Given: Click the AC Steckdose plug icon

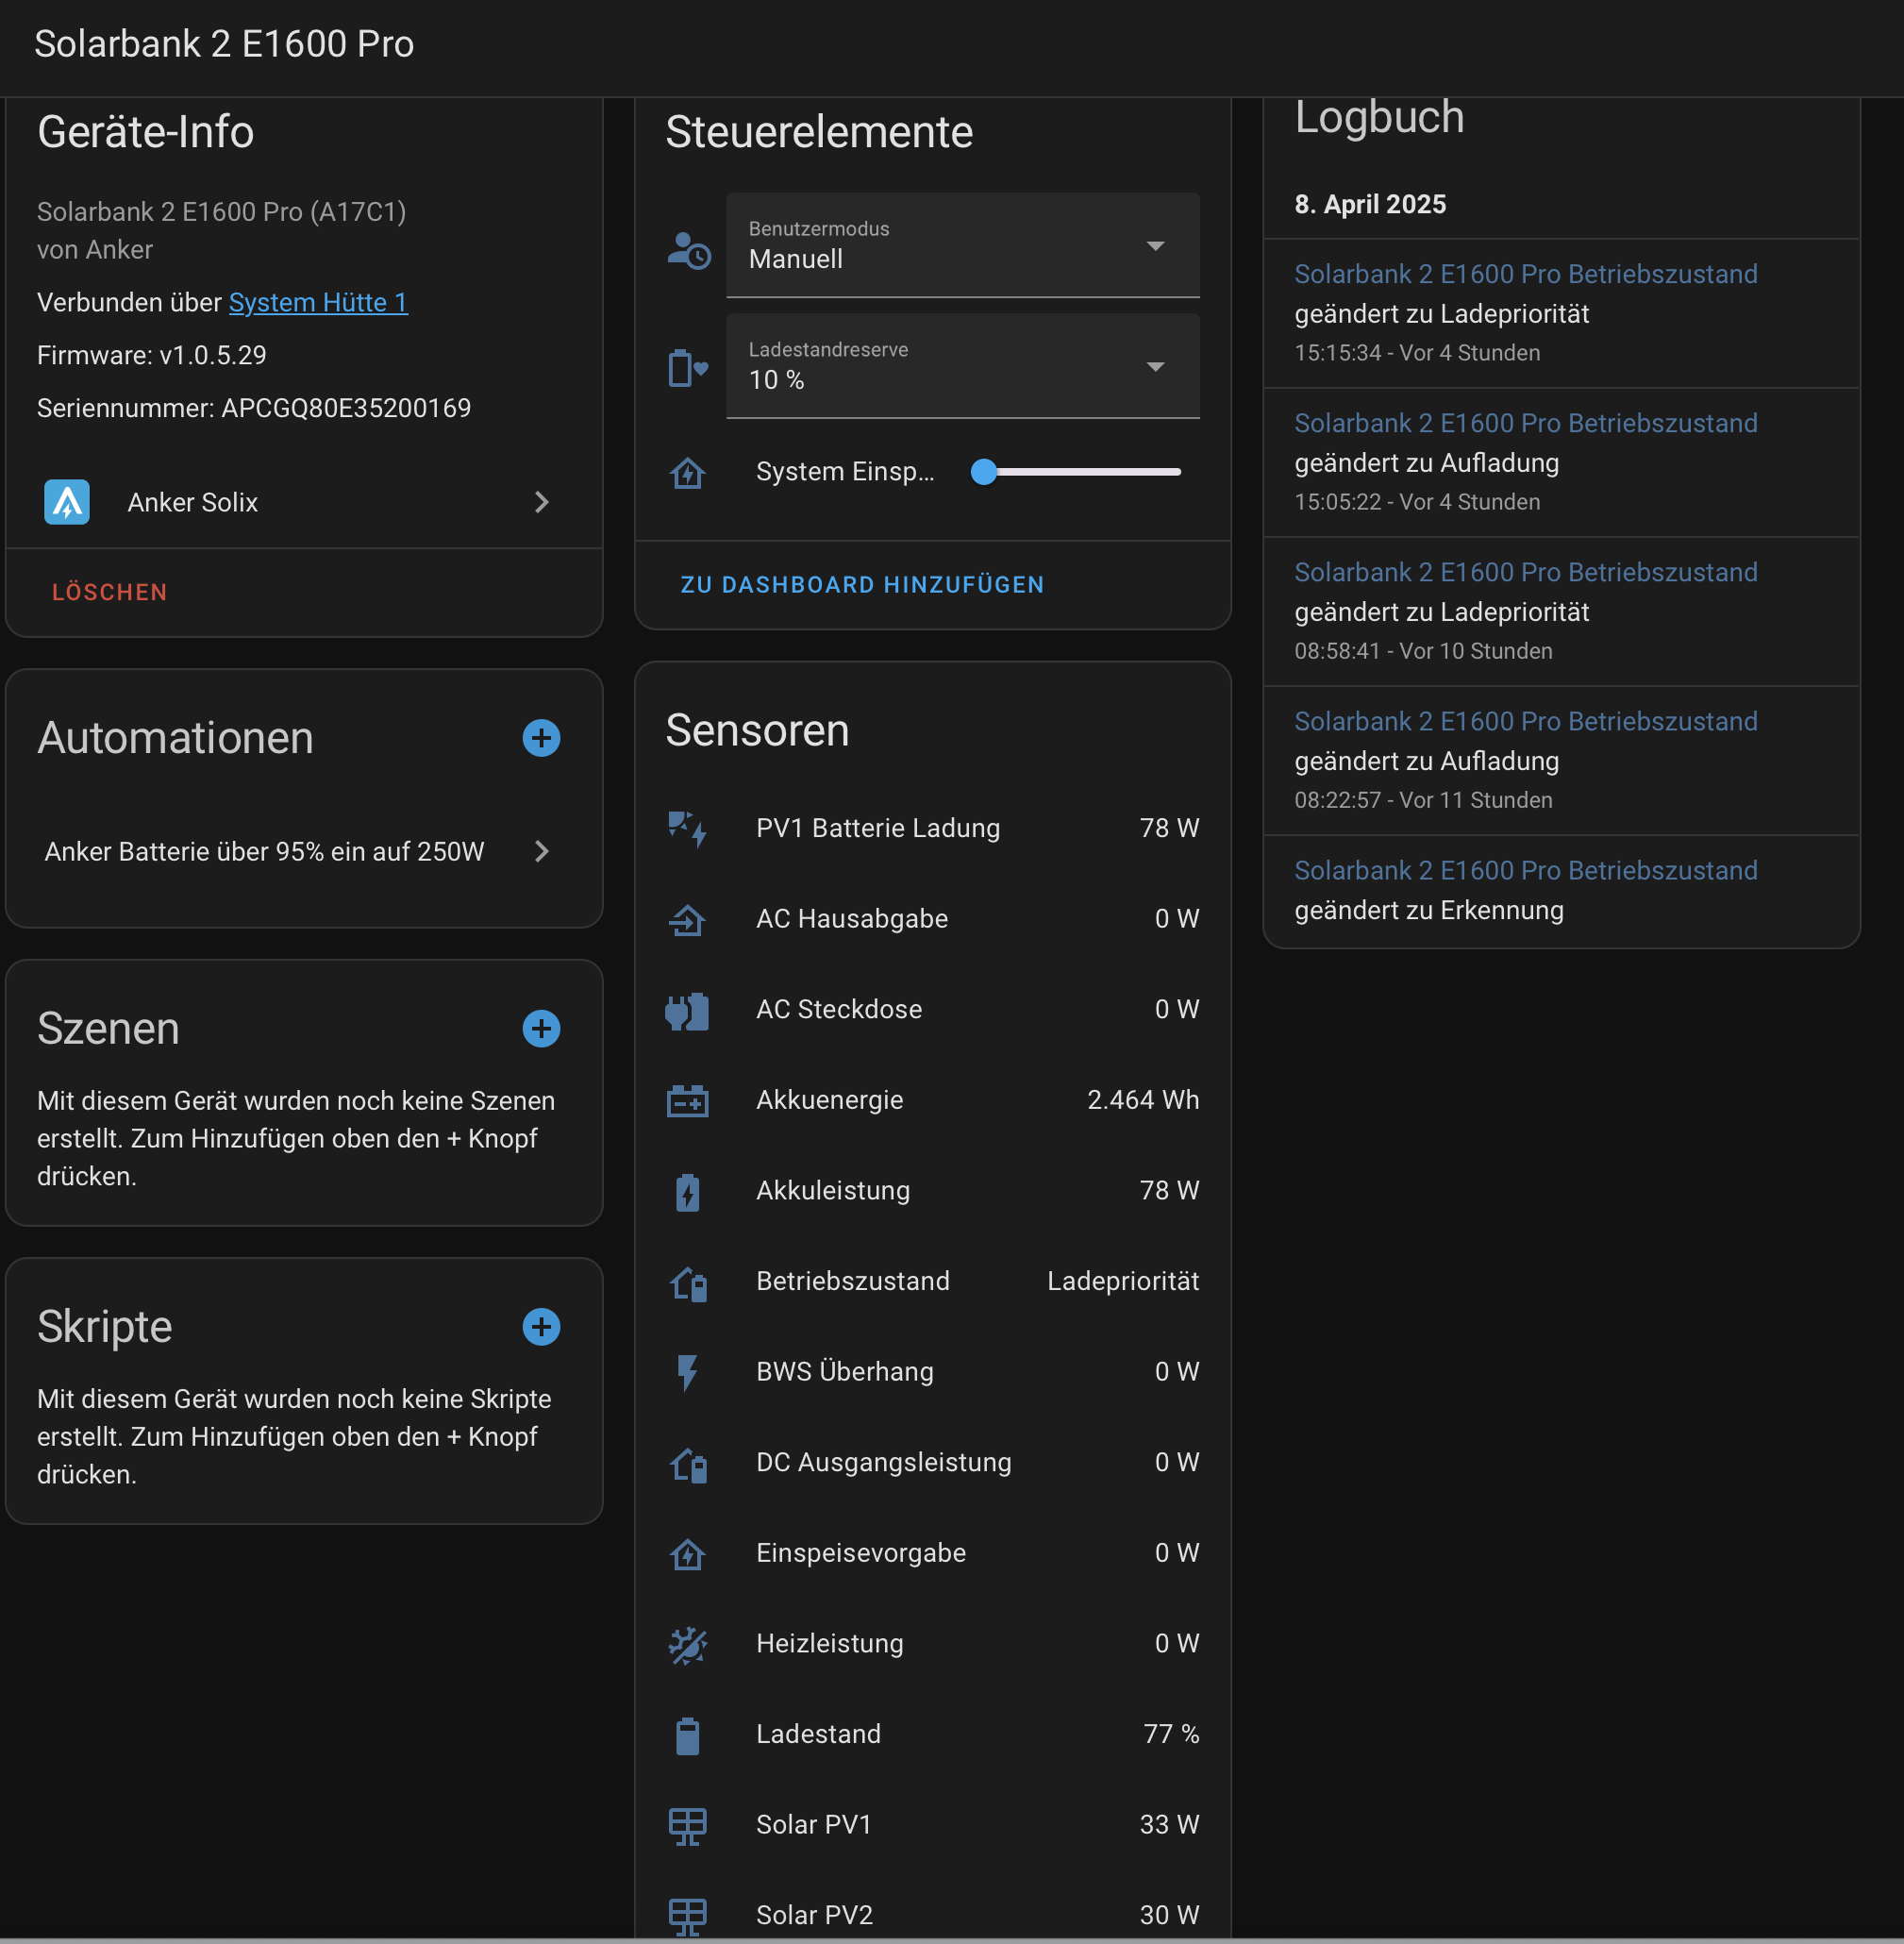Looking at the screenshot, I should point(687,1010).
